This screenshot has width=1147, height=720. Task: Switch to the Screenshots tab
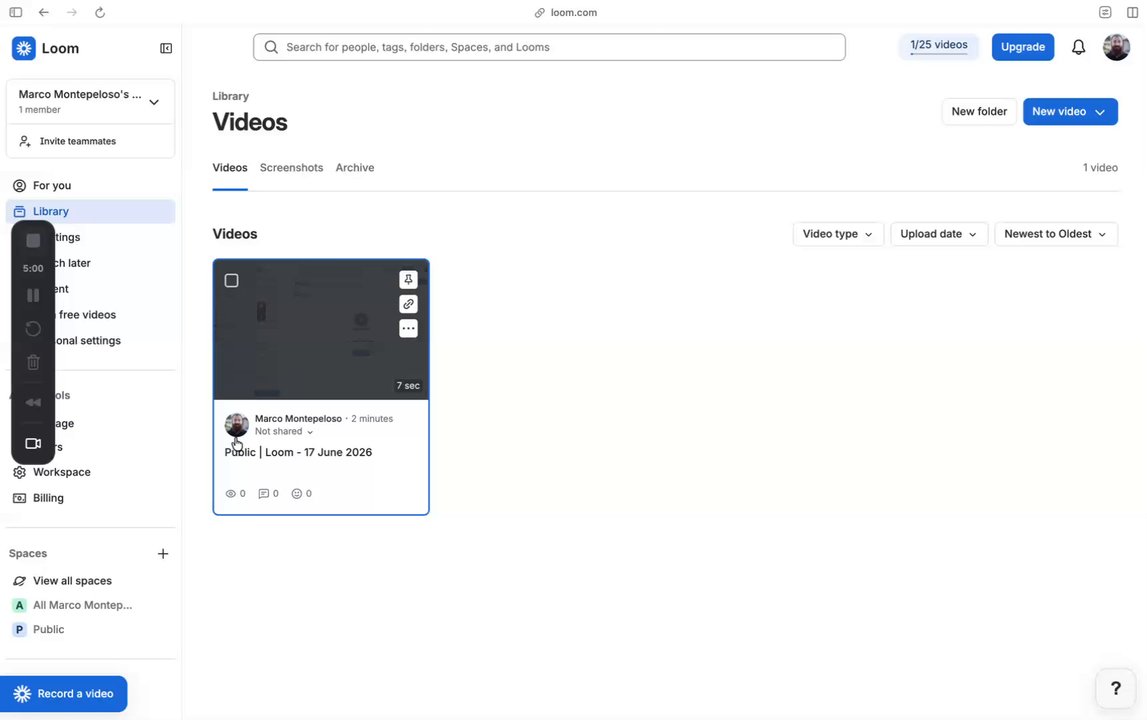(291, 168)
